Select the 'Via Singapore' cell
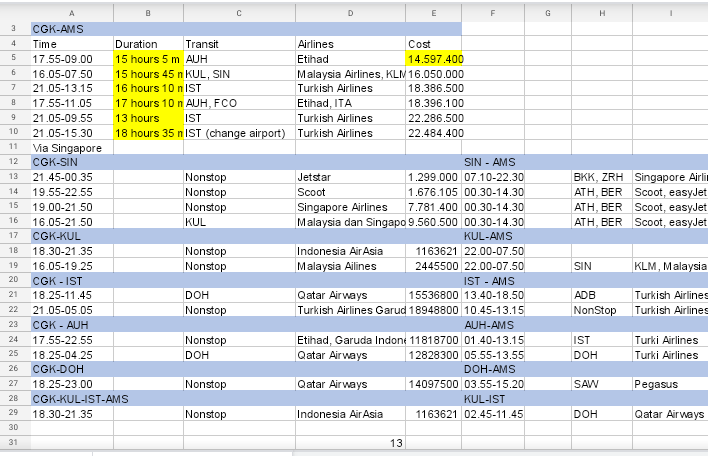Screen dimensions: 708x456 (72, 148)
